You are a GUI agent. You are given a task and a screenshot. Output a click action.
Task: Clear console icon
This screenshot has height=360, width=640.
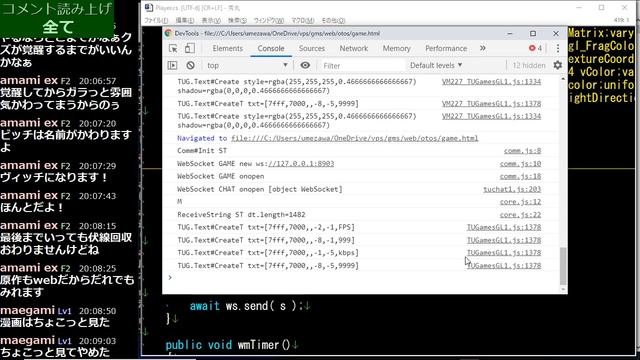190,65
